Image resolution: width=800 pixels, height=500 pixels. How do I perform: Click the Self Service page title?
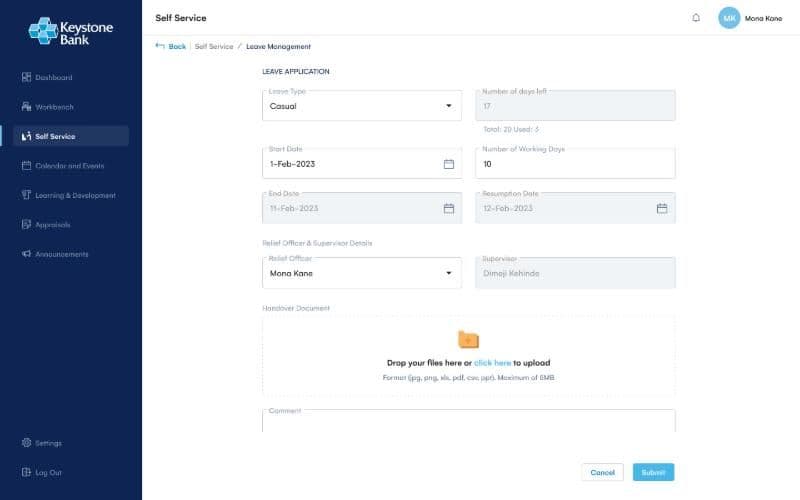click(181, 18)
